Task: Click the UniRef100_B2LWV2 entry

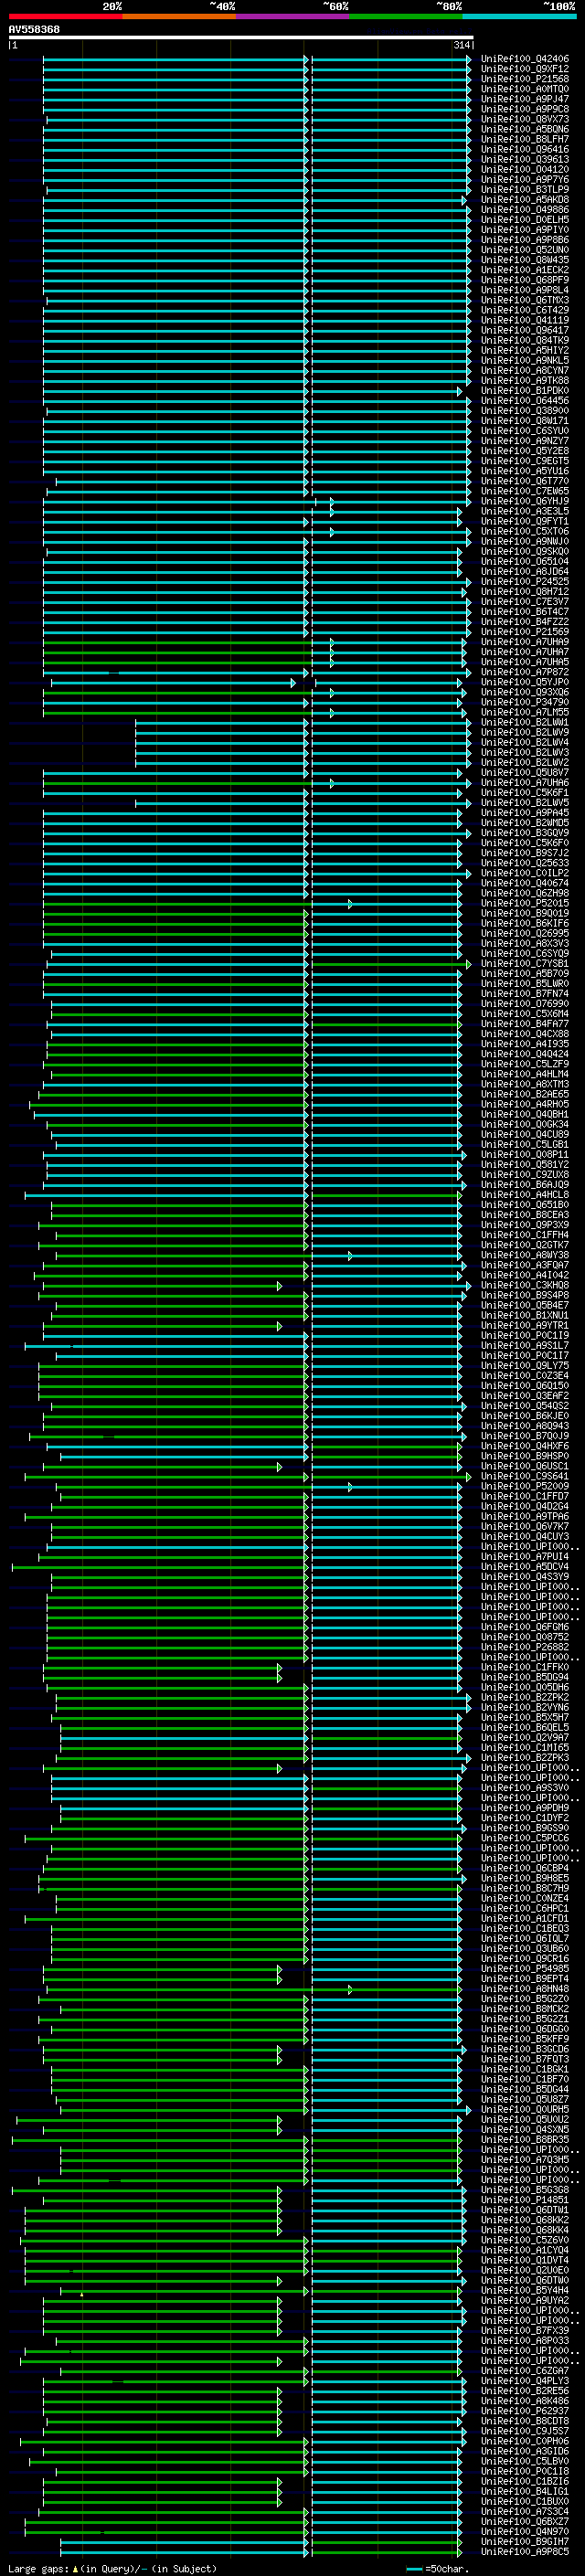Action: tap(525, 762)
